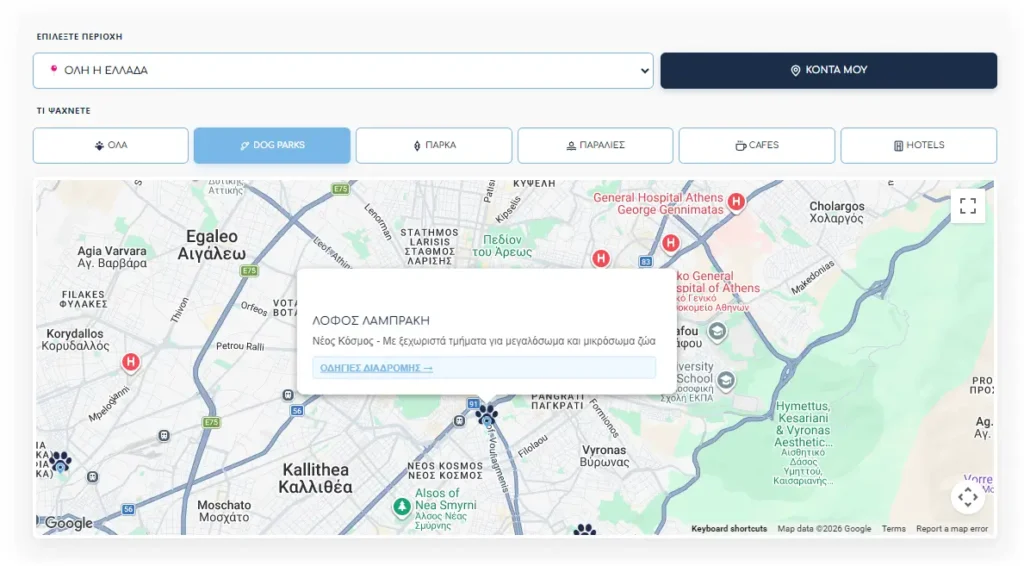Click the Cholargos Χολαργός map label
Screen dimensions: 1024x566
[x=837, y=212]
